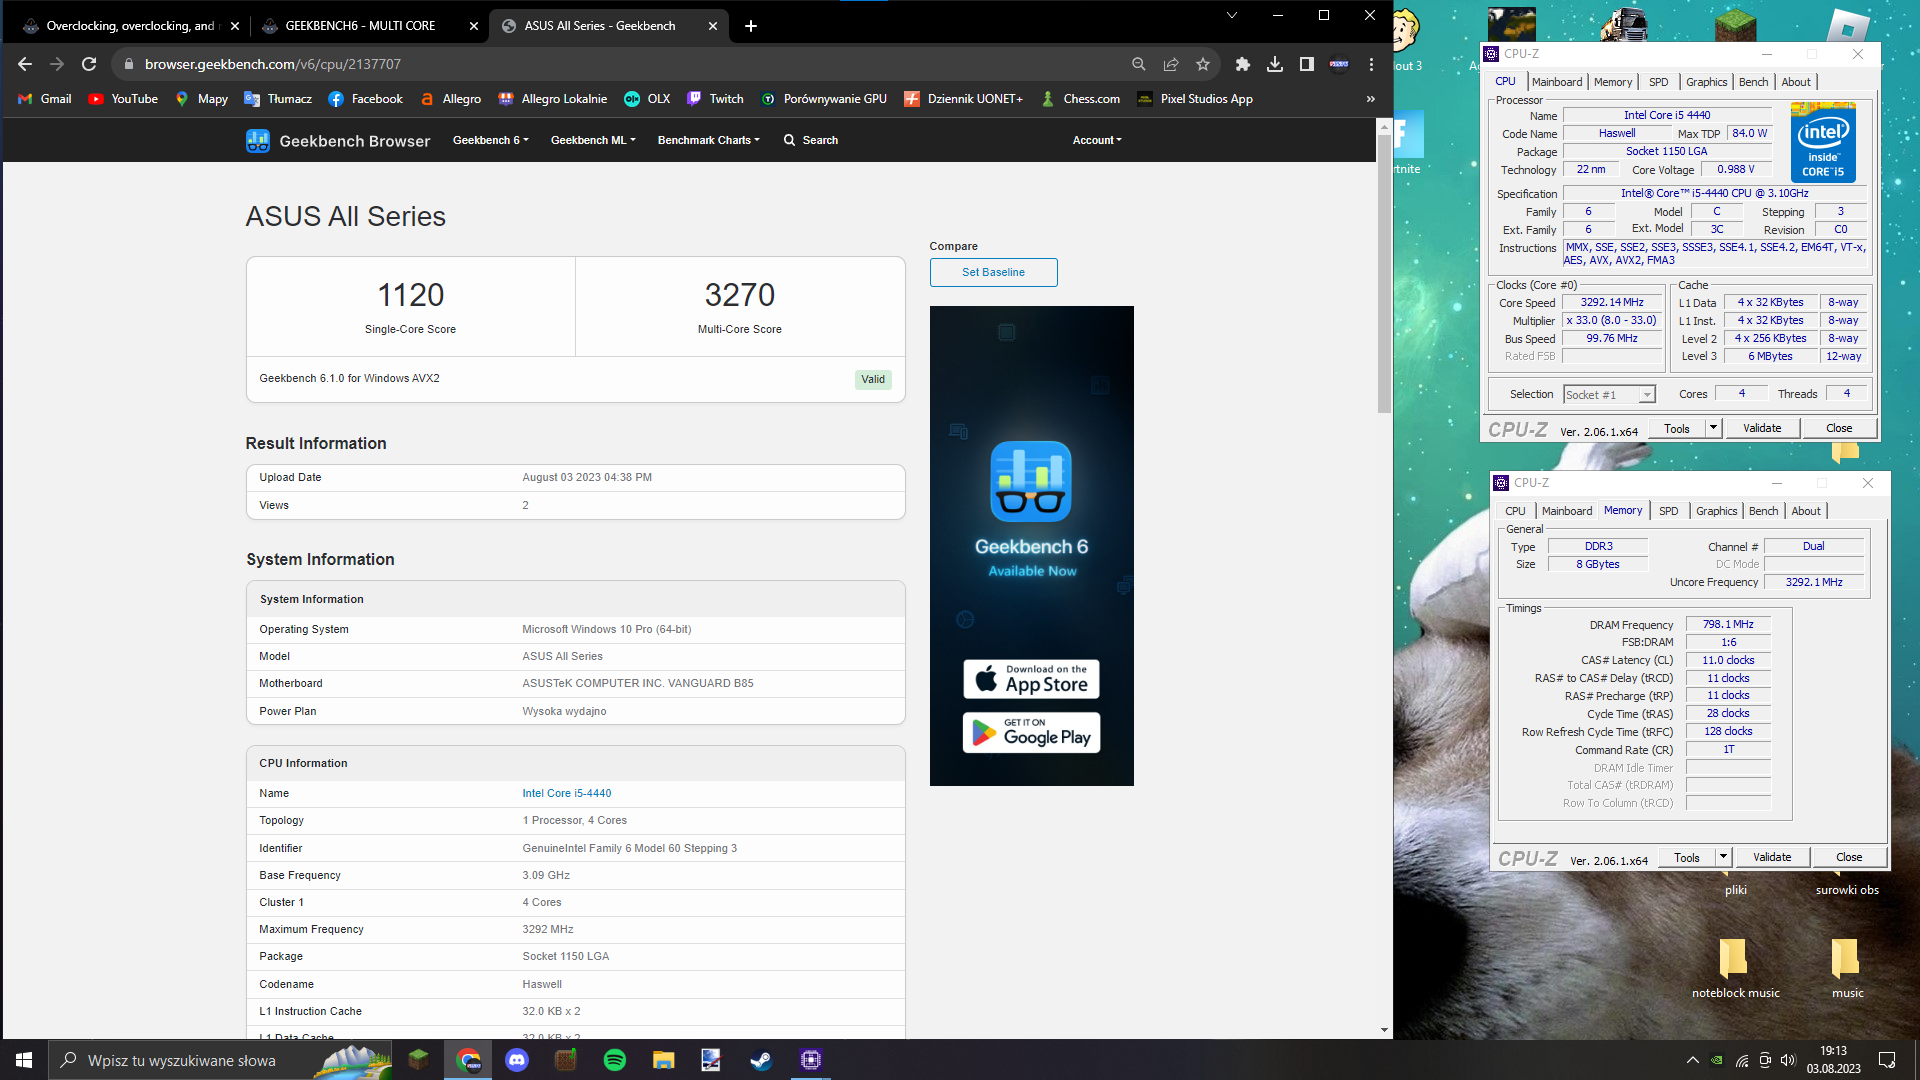1920x1080 pixels.
Task: Open the volume control in the system tray
Action: (1788, 1060)
